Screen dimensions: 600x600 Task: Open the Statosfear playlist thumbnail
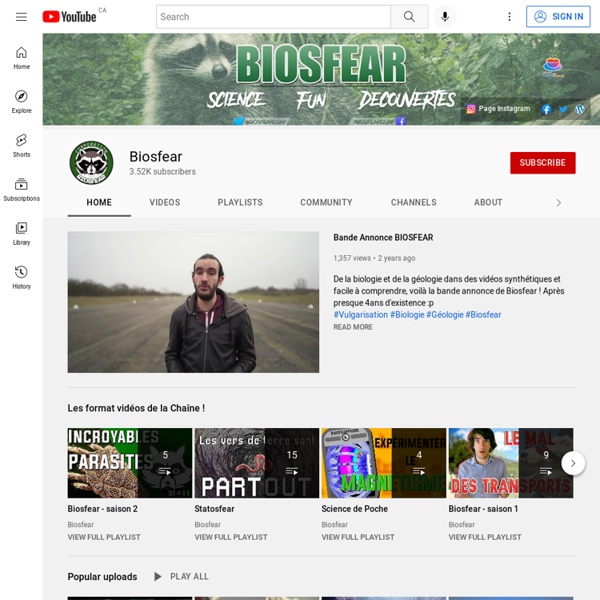pos(257,463)
